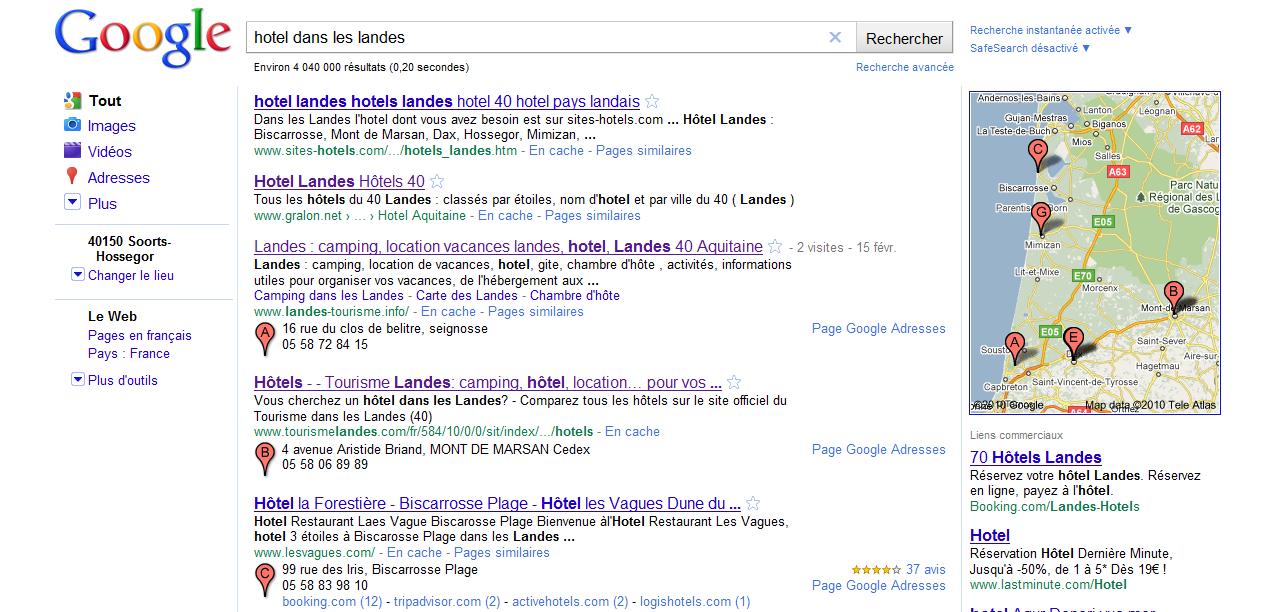Select the Tout search category
The height and width of the screenshot is (612, 1263).
tap(104, 101)
